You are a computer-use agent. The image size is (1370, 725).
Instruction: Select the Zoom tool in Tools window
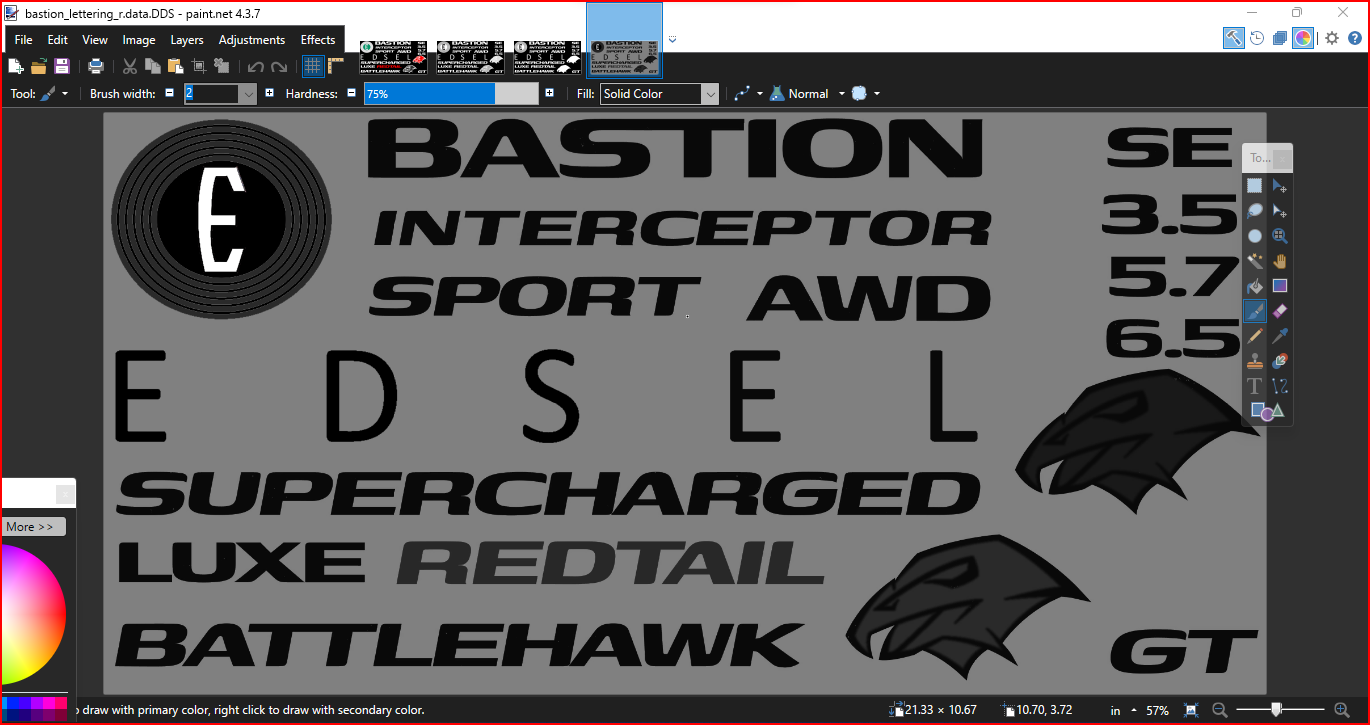pos(1280,235)
